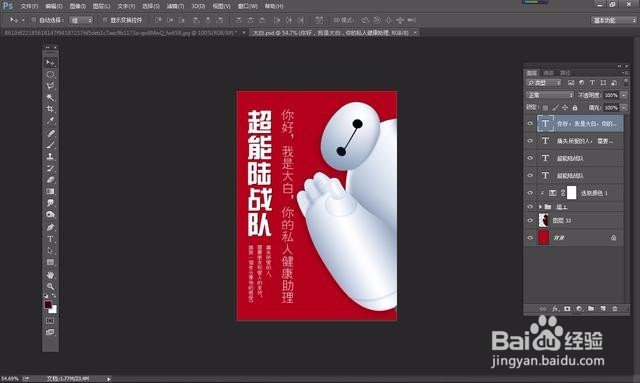Image resolution: width=640 pixels, height=383 pixels.
Task: Select the Zoom tool
Action: (50, 286)
